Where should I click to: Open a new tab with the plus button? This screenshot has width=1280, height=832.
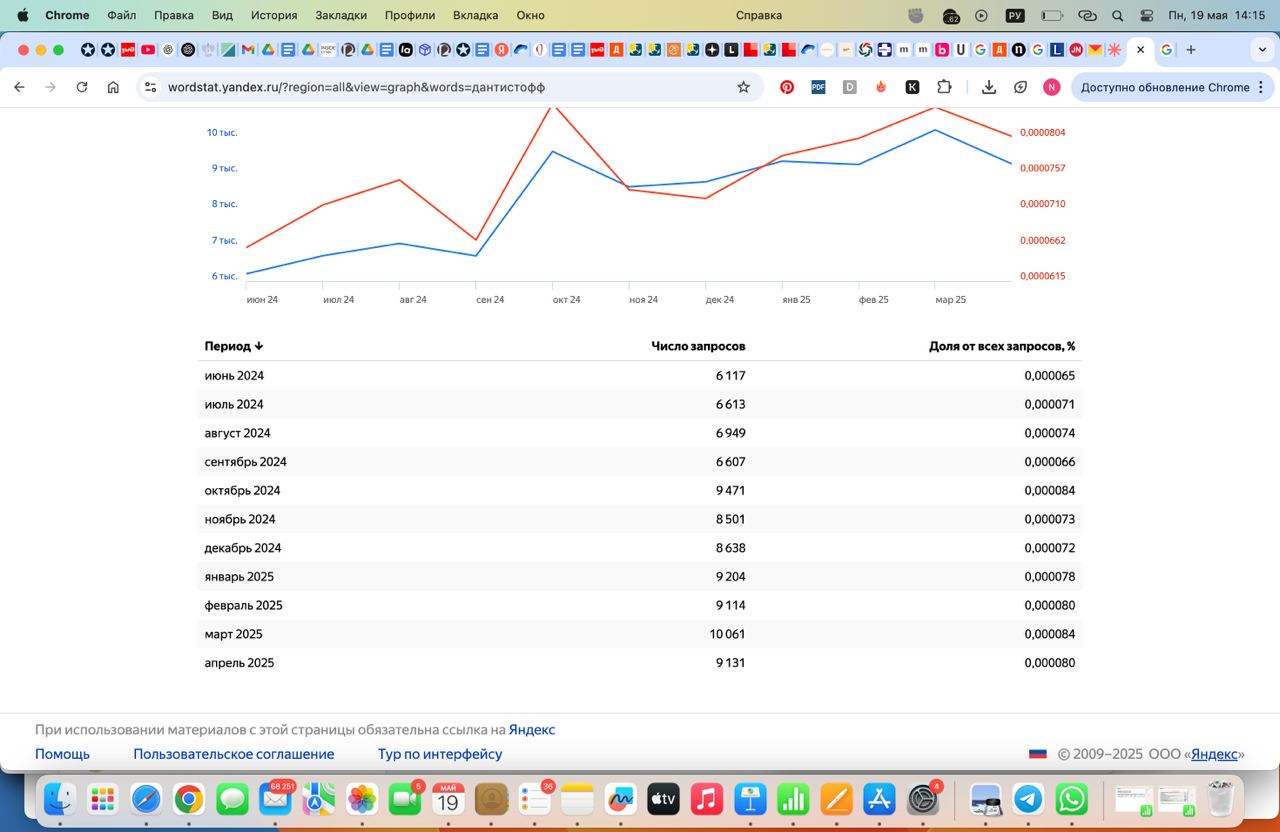(1191, 50)
